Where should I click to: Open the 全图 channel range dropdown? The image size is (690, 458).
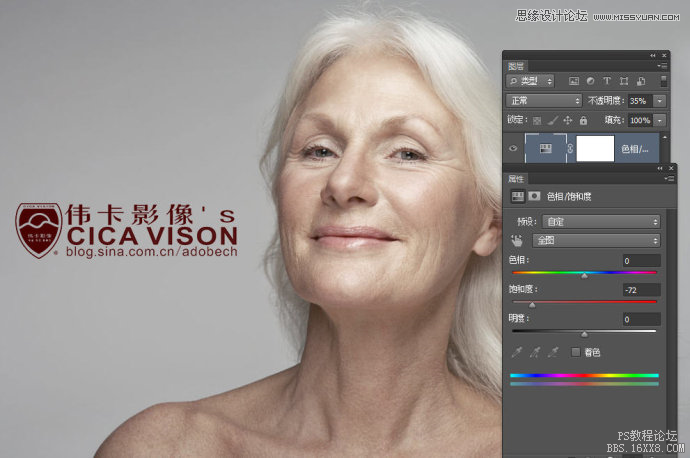pyautogui.click(x=597, y=240)
